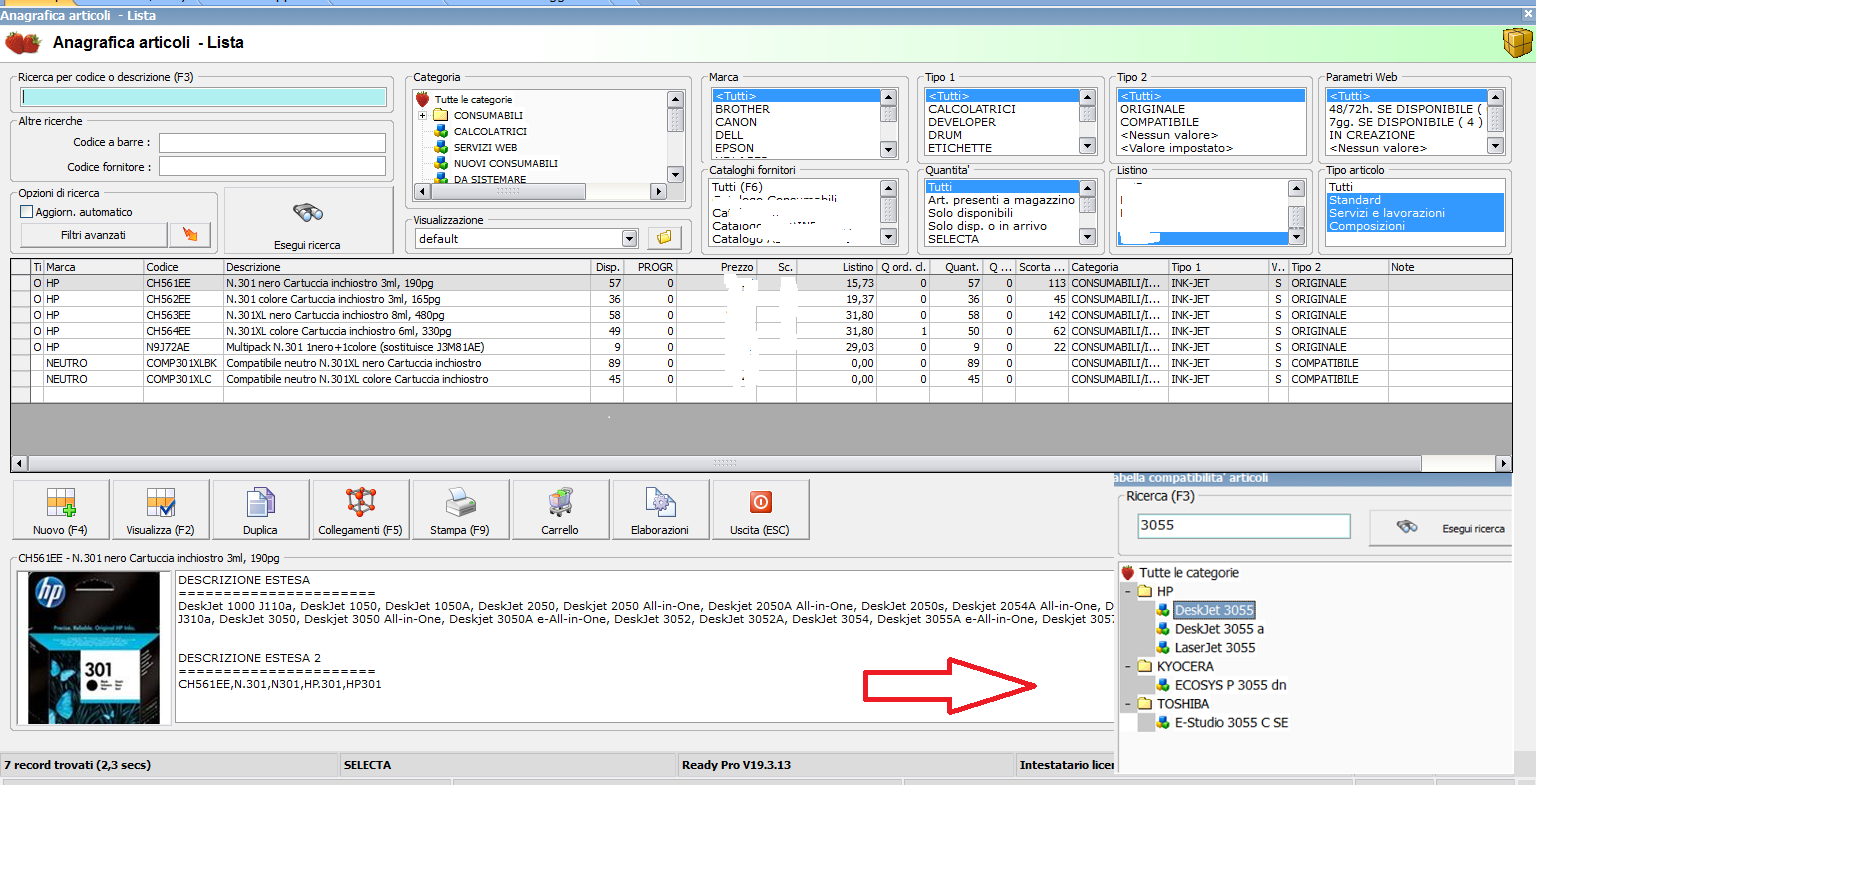Select CANON in Marca list
The height and width of the screenshot is (878, 1858).
[x=736, y=122]
